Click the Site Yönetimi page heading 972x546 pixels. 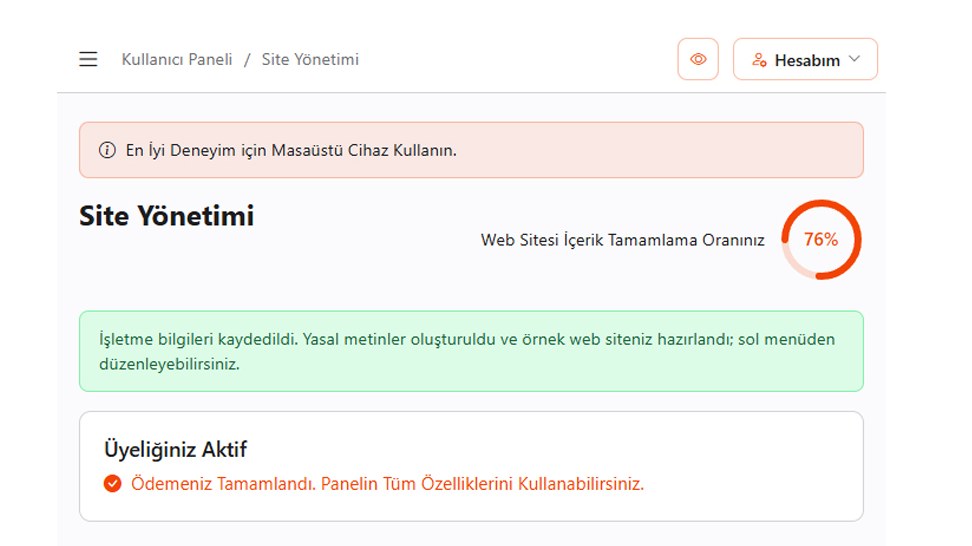(x=166, y=215)
